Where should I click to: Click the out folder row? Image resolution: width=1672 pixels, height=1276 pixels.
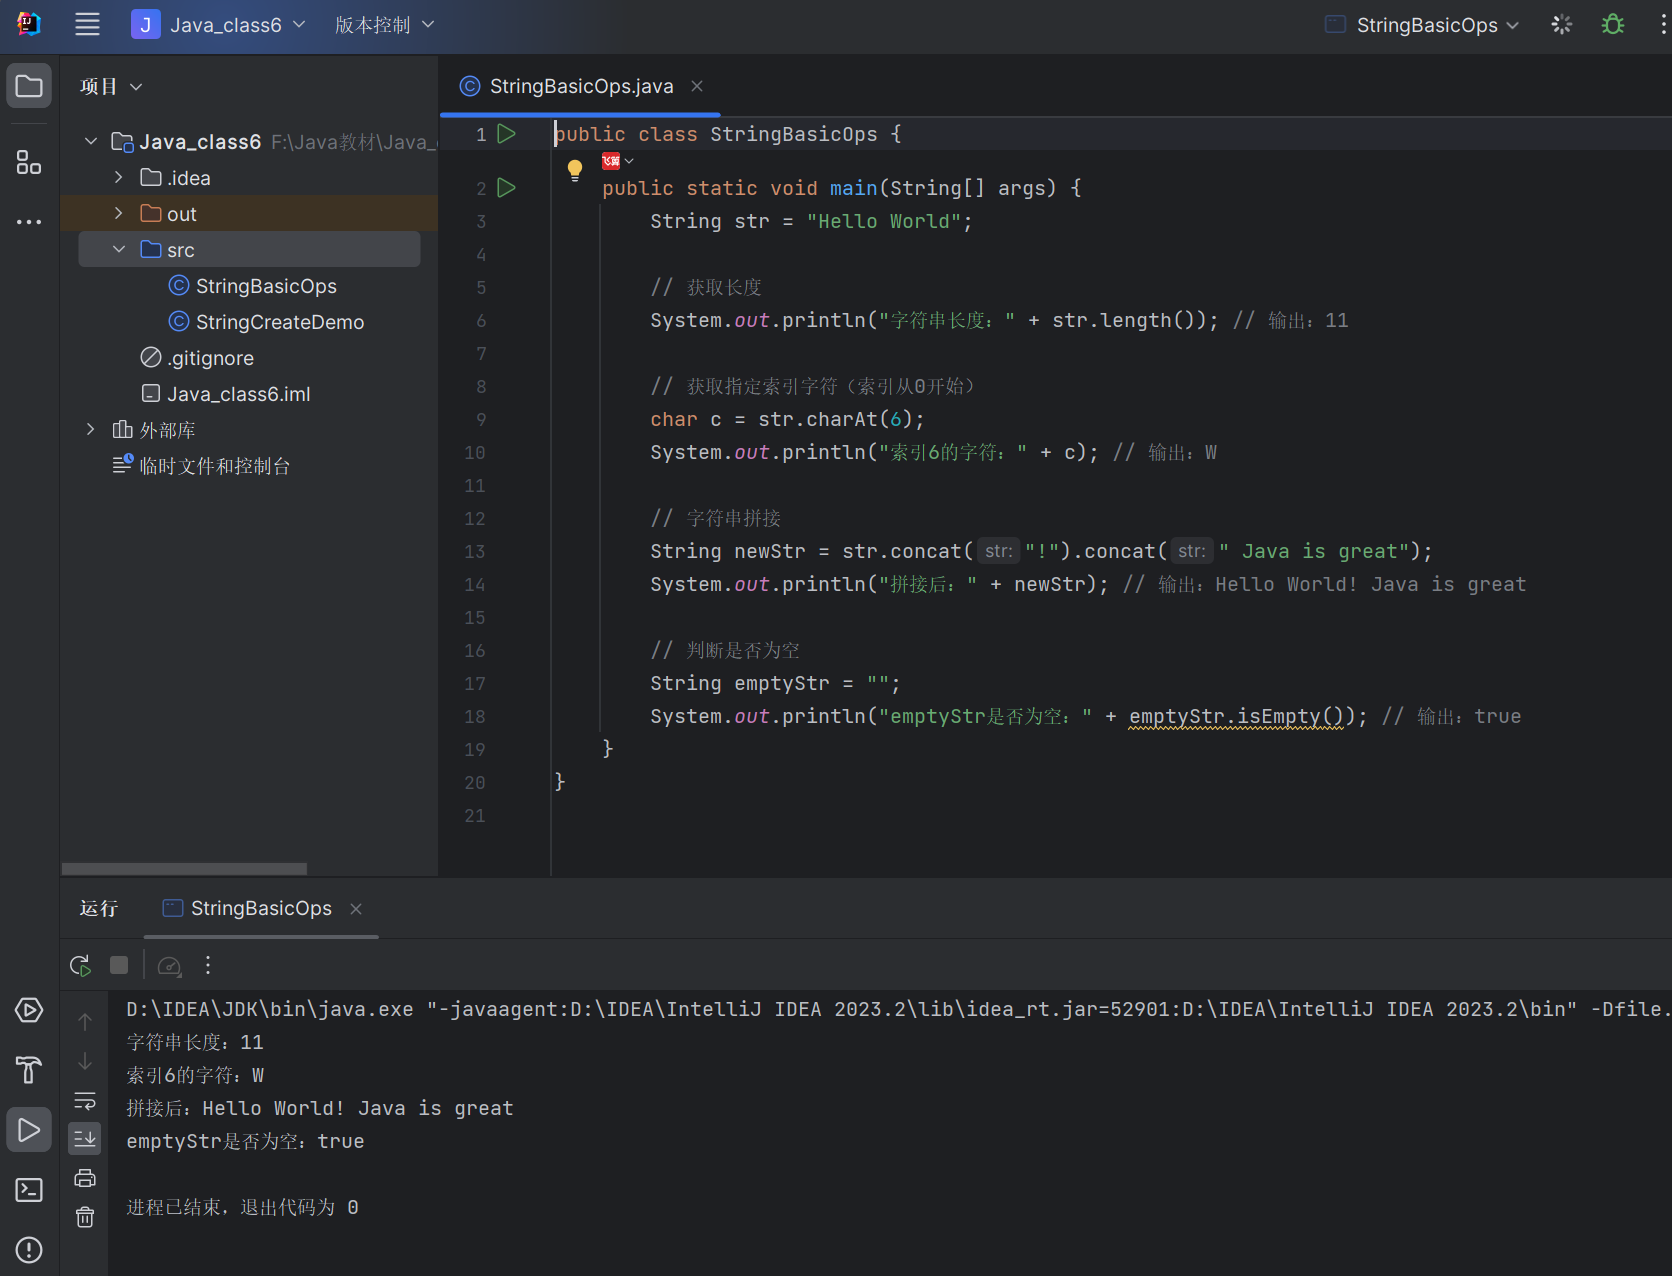pyautogui.click(x=249, y=214)
